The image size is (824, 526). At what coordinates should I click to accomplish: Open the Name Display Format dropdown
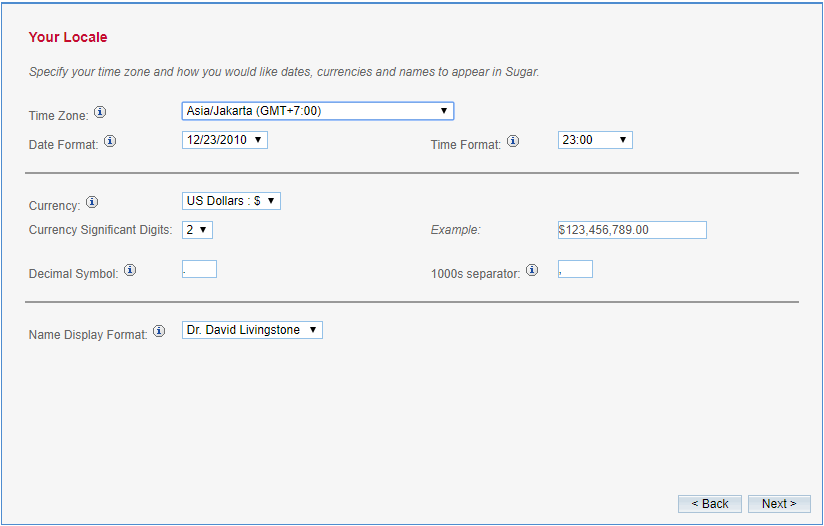click(252, 330)
